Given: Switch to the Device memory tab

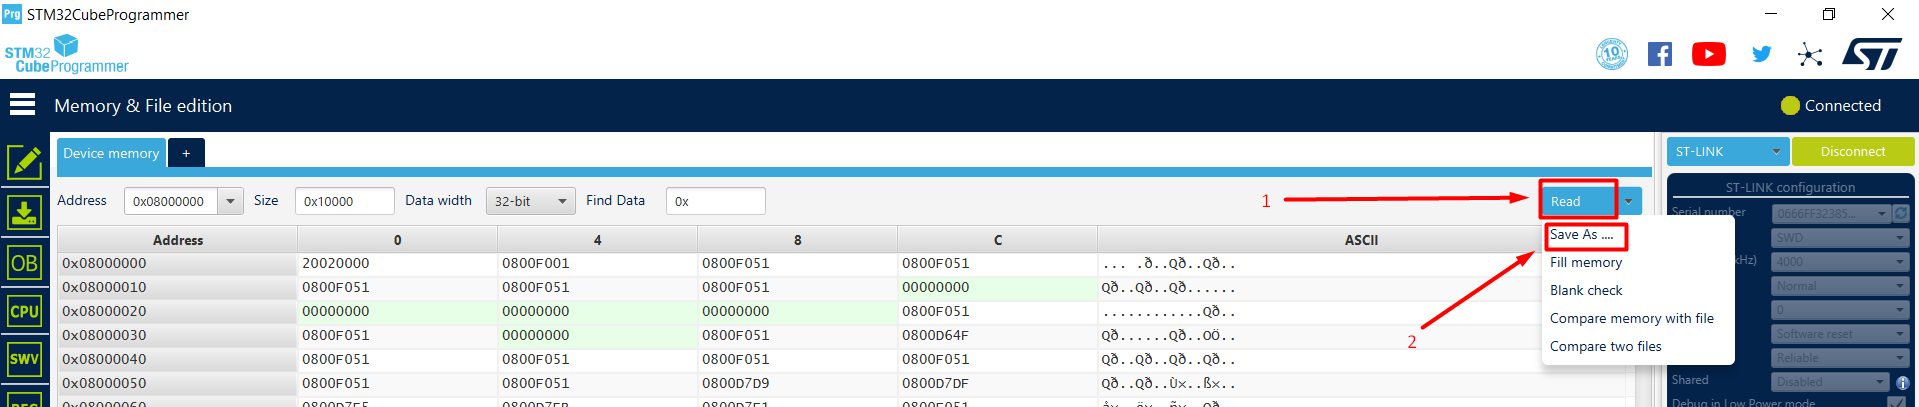Looking at the screenshot, I should click(x=111, y=153).
